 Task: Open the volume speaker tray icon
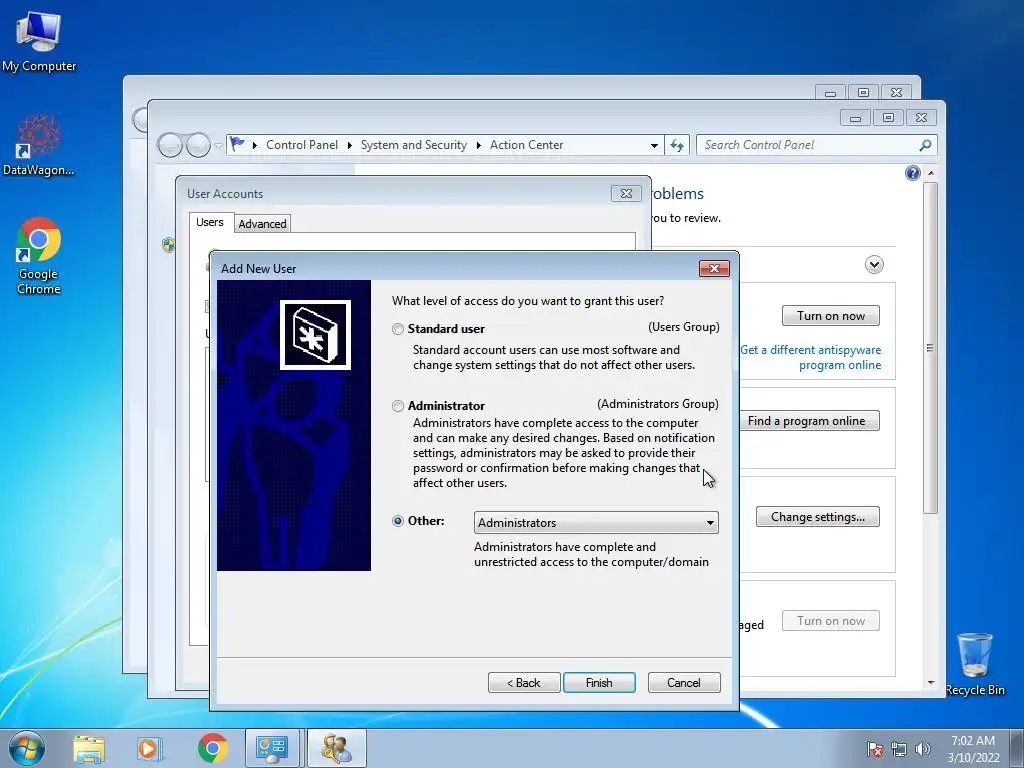923,749
